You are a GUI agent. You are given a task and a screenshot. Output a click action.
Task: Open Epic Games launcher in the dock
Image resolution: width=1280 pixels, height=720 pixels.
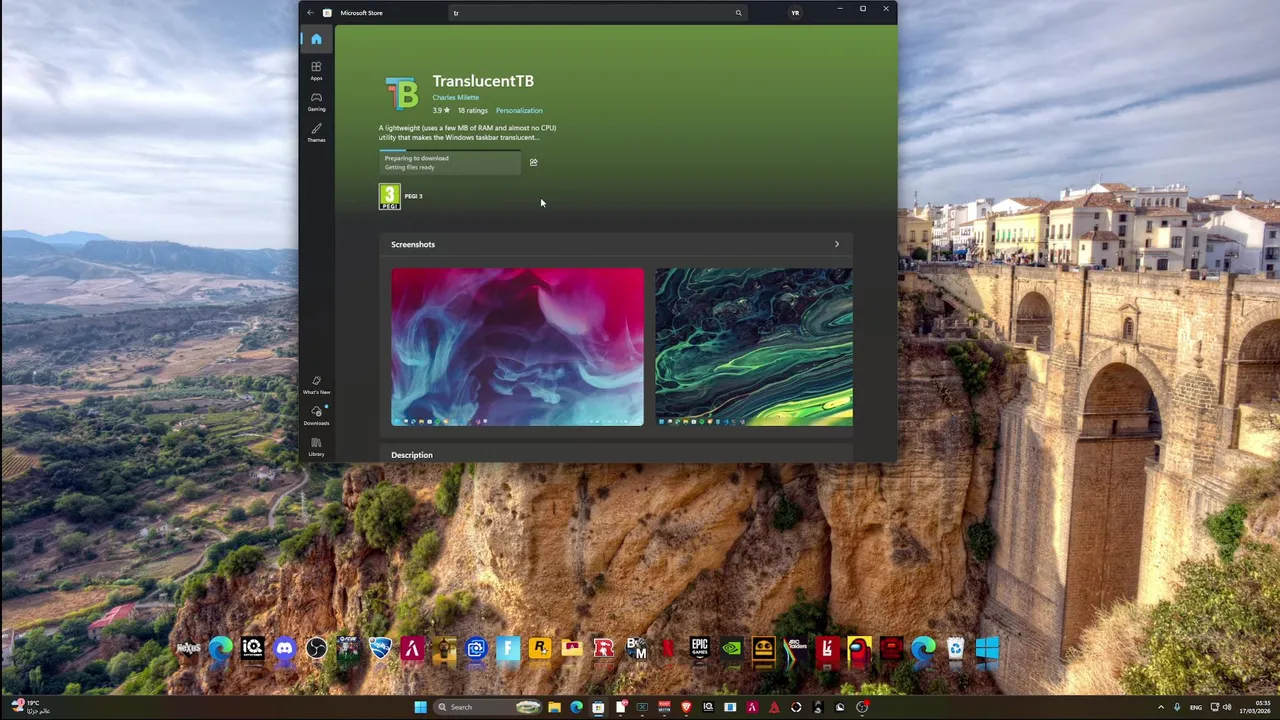click(x=699, y=649)
